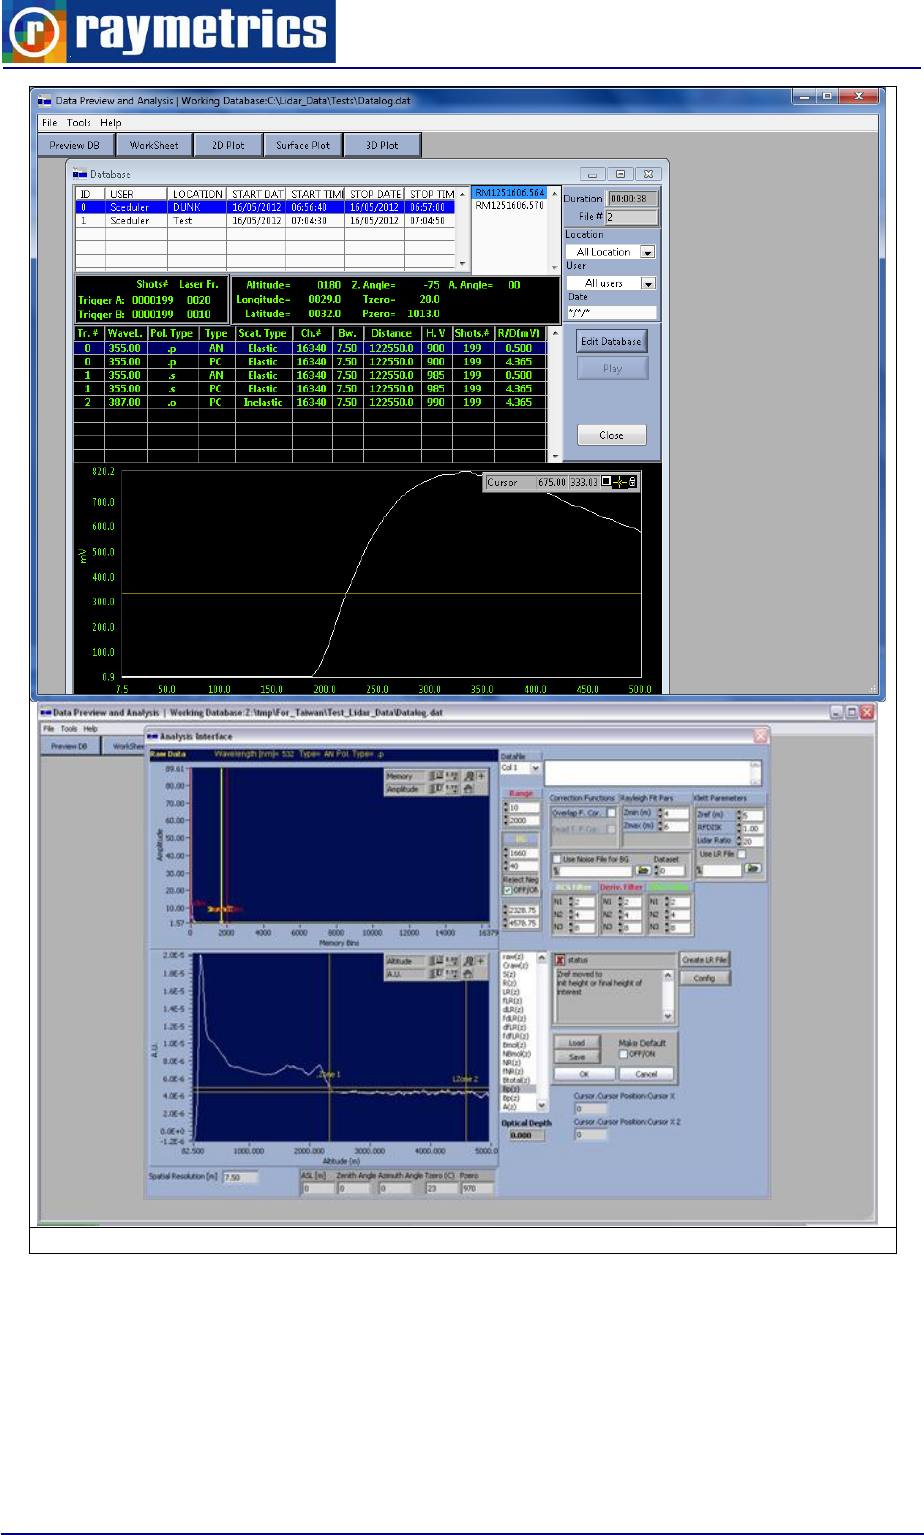
Task: Toggle the Make Default OFF/ON checkbox
Action: click(x=623, y=1054)
